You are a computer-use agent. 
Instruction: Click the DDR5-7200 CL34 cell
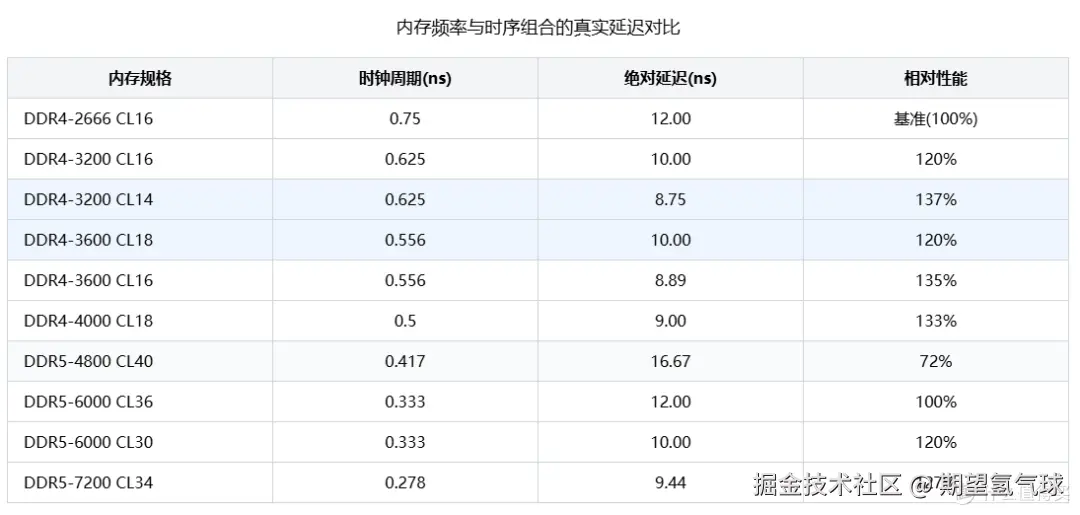(88, 483)
